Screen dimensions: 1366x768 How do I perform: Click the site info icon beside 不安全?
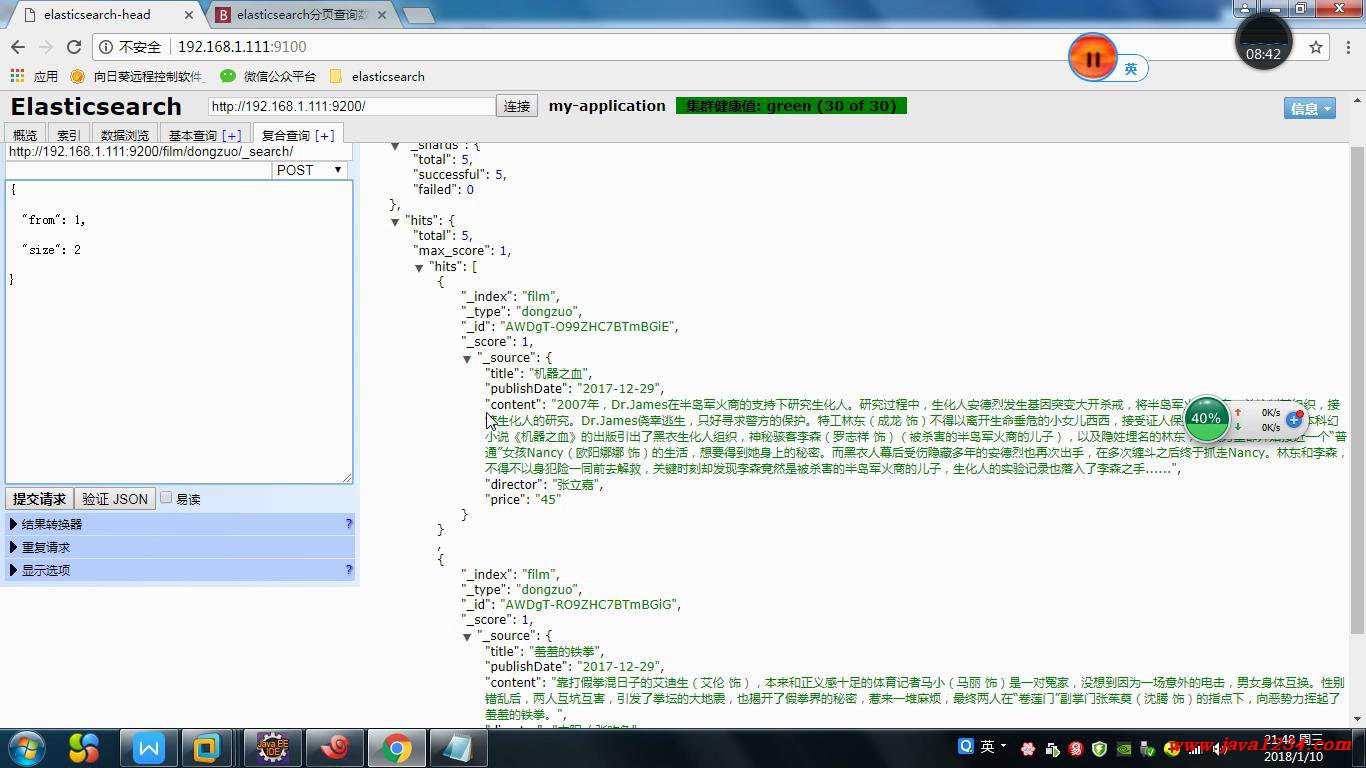tap(106, 47)
